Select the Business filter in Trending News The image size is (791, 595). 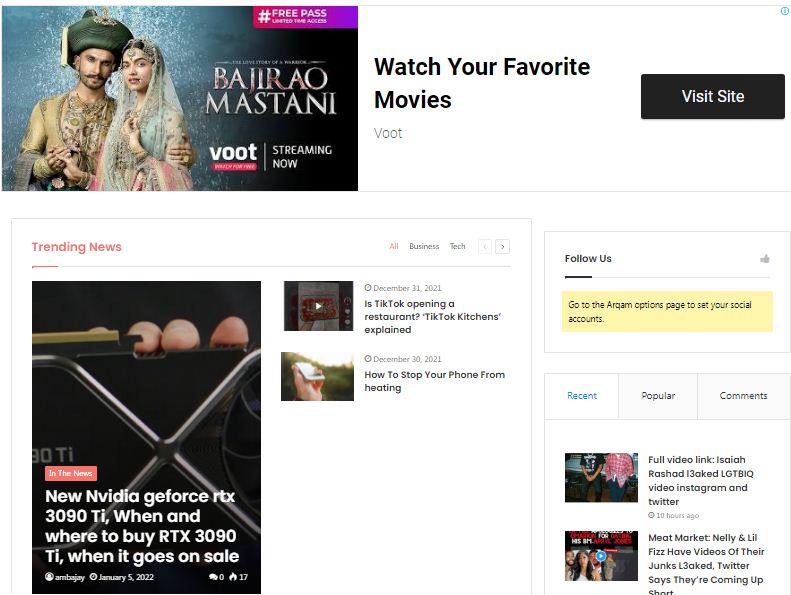pyautogui.click(x=424, y=246)
